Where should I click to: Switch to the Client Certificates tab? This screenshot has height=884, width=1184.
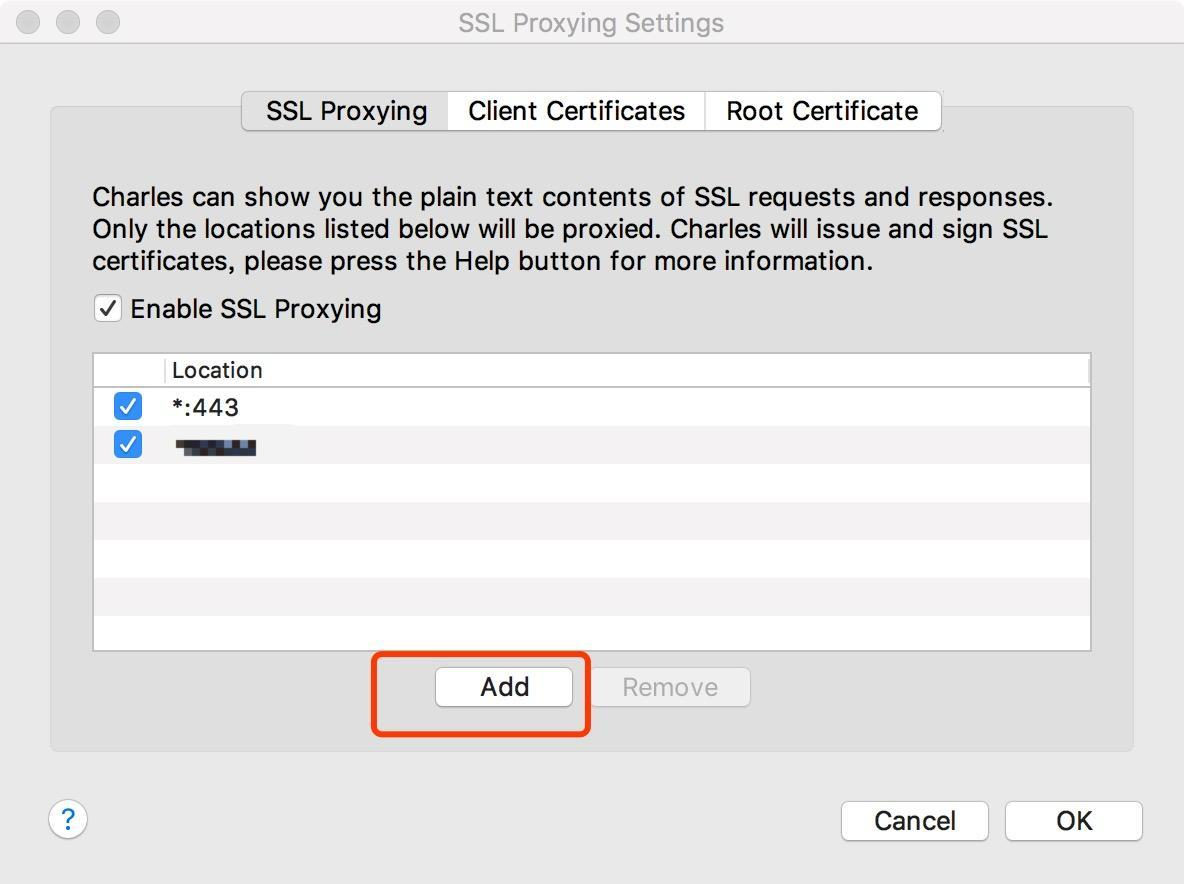(574, 111)
